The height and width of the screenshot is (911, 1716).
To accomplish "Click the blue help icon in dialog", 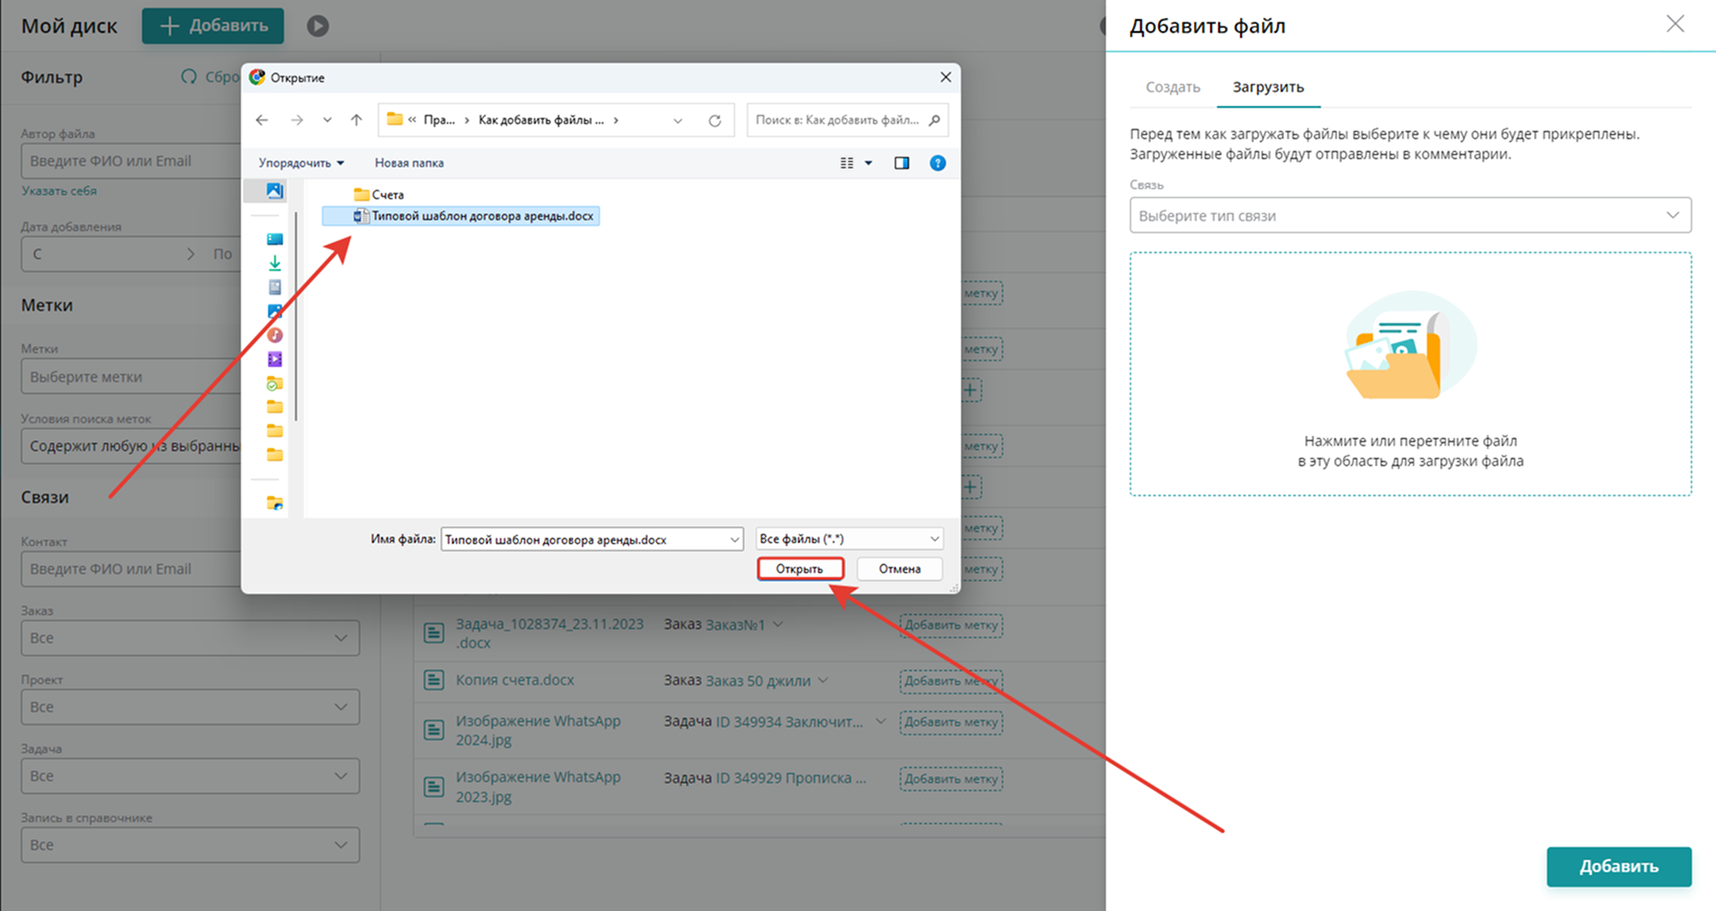I will (937, 163).
